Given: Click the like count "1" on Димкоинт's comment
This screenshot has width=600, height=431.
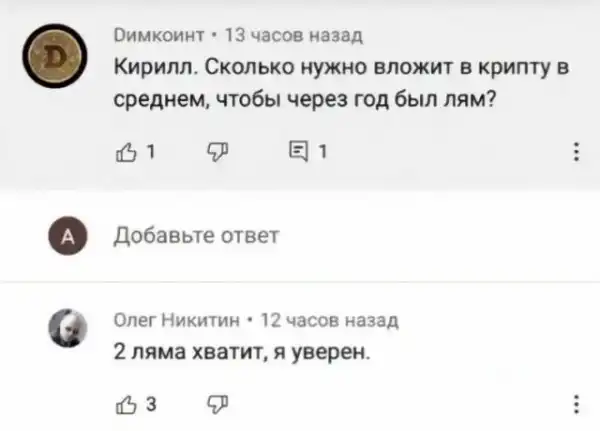Looking at the screenshot, I should (143, 155).
